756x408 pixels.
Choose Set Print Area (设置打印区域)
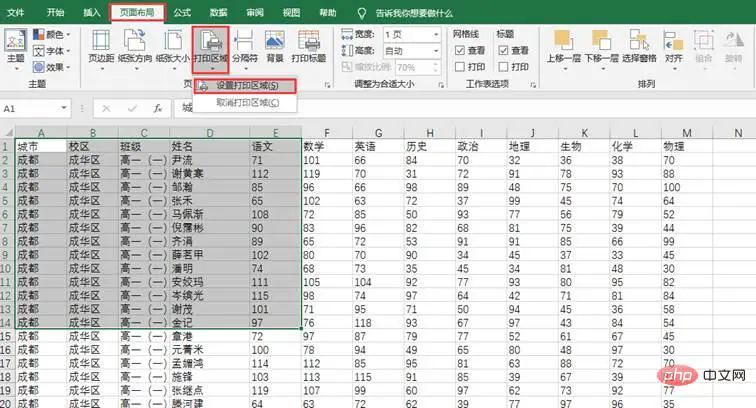tap(245, 86)
